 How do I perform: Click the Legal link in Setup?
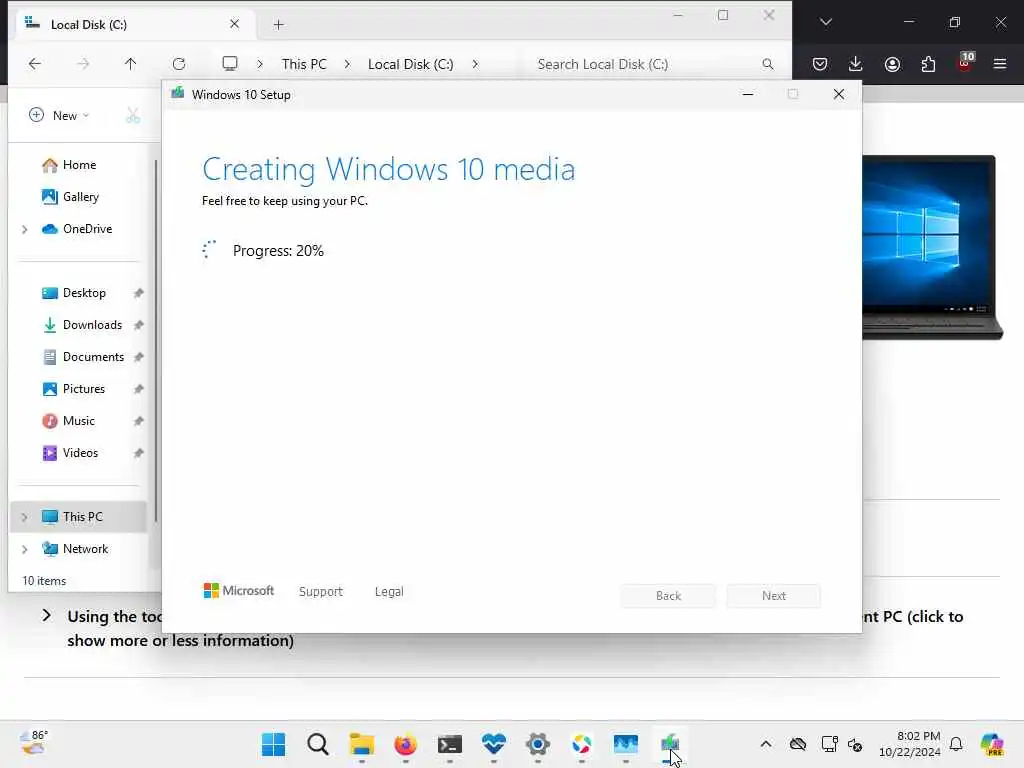click(x=389, y=592)
